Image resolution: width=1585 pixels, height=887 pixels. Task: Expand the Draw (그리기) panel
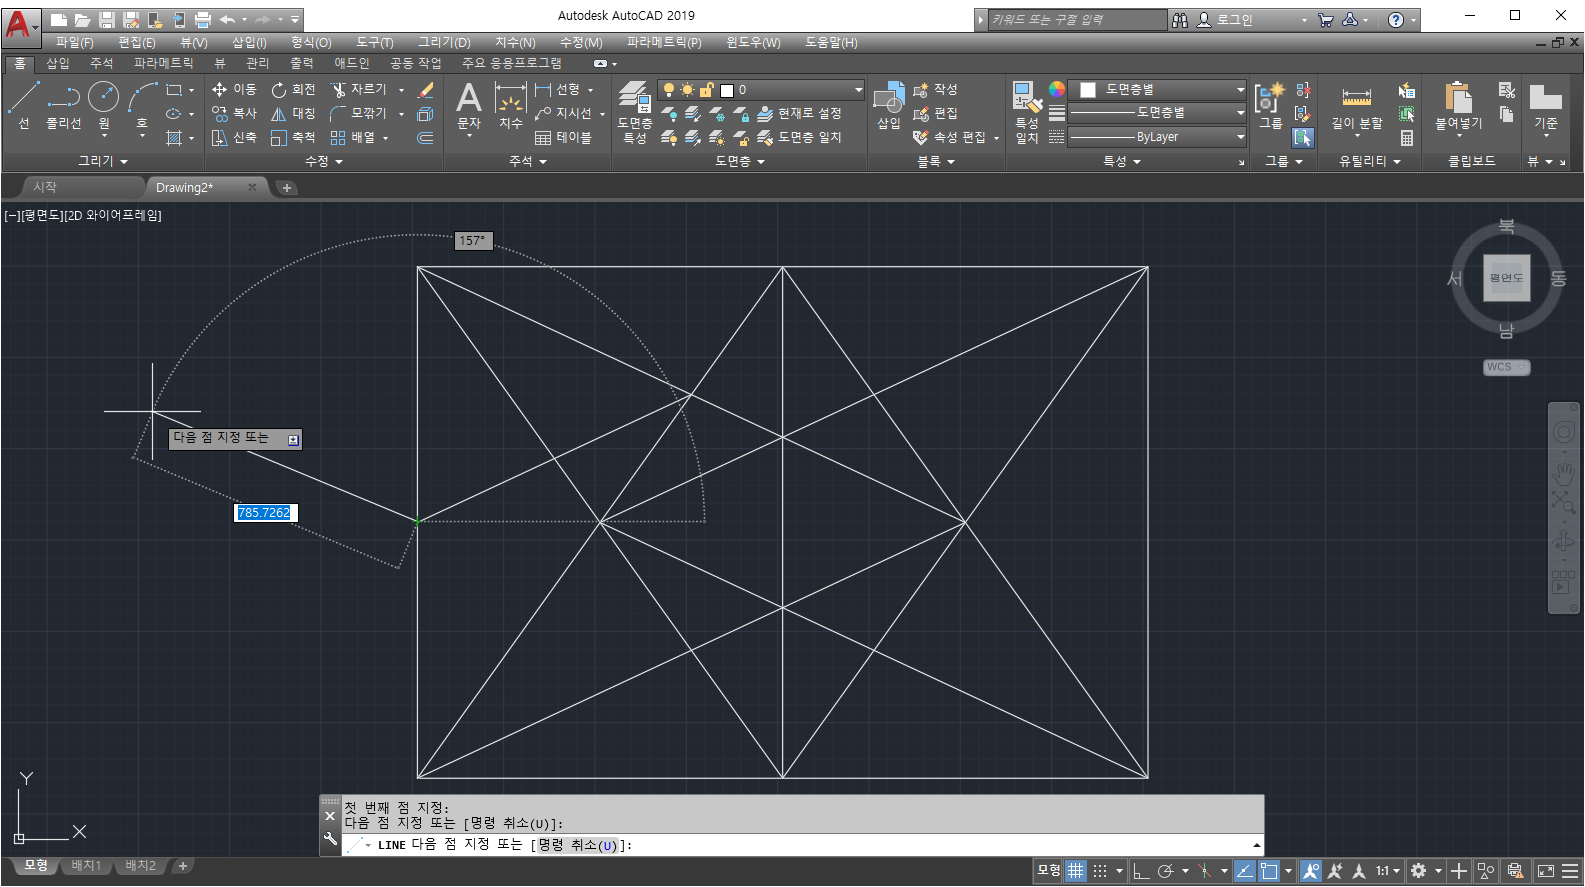103,161
